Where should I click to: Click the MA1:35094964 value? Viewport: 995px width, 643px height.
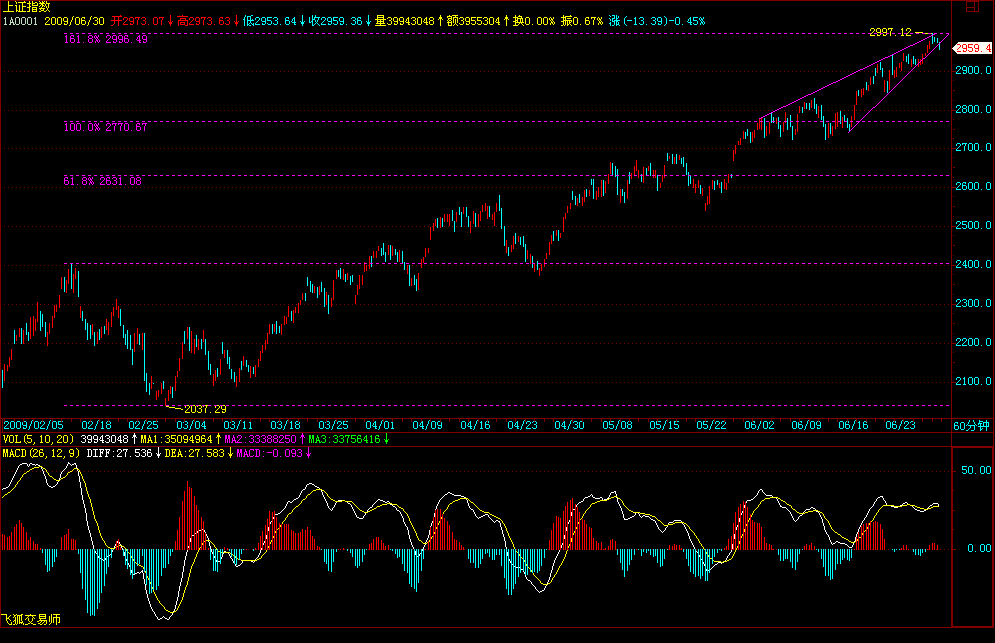tap(176, 439)
